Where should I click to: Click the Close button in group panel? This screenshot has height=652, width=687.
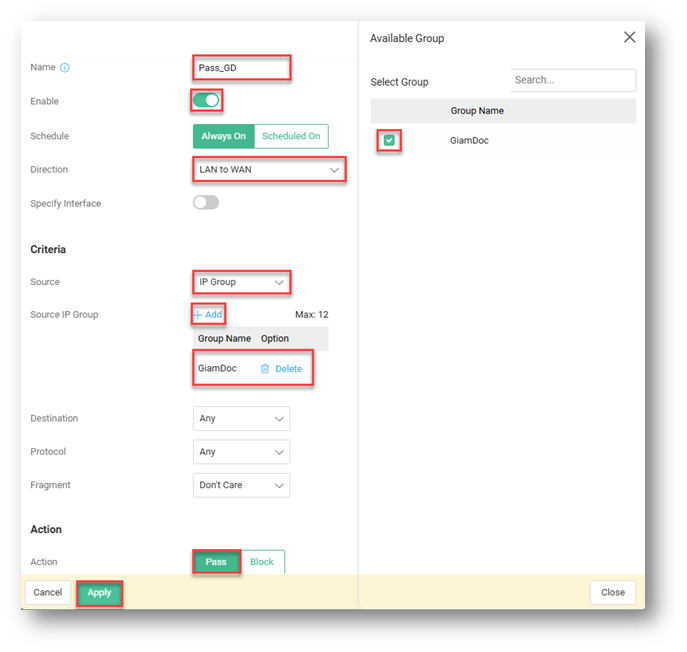click(612, 592)
